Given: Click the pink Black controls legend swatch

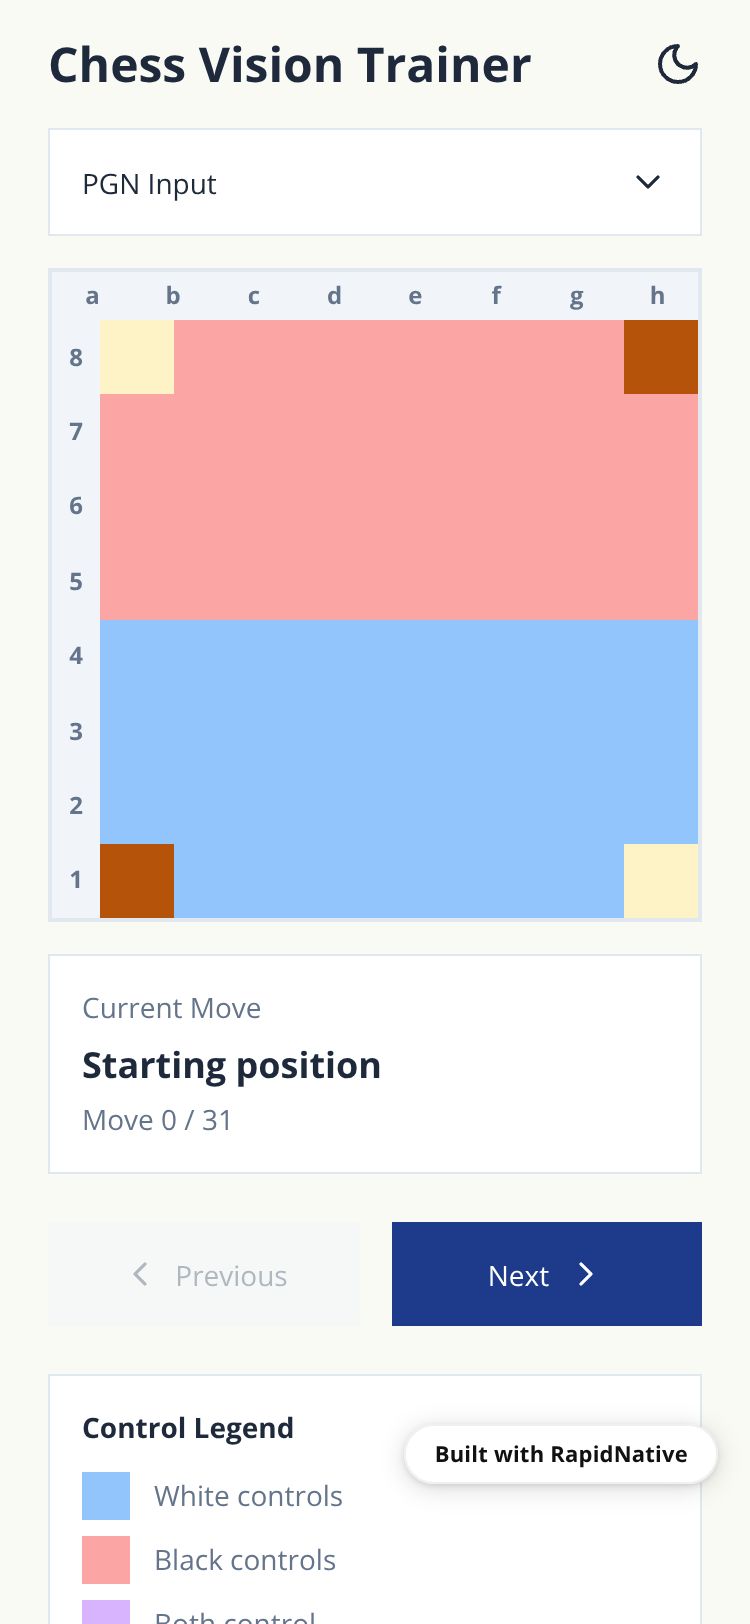Looking at the screenshot, I should (x=106, y=1560).
